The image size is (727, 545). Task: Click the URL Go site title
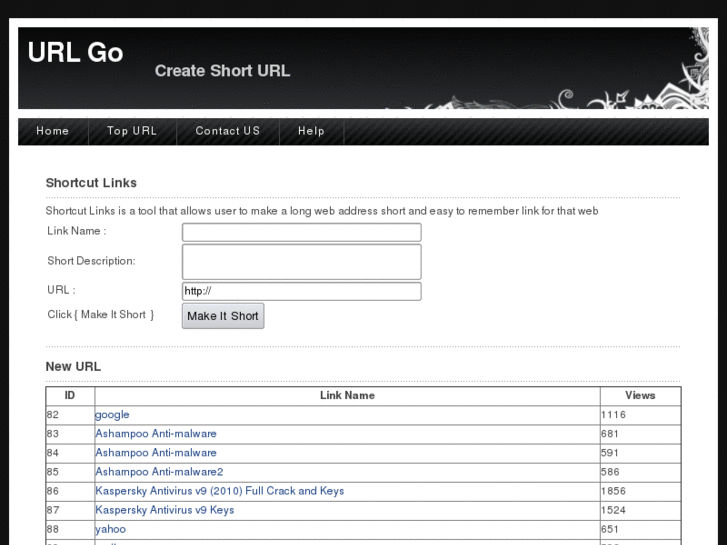click(x=76, y=52)
